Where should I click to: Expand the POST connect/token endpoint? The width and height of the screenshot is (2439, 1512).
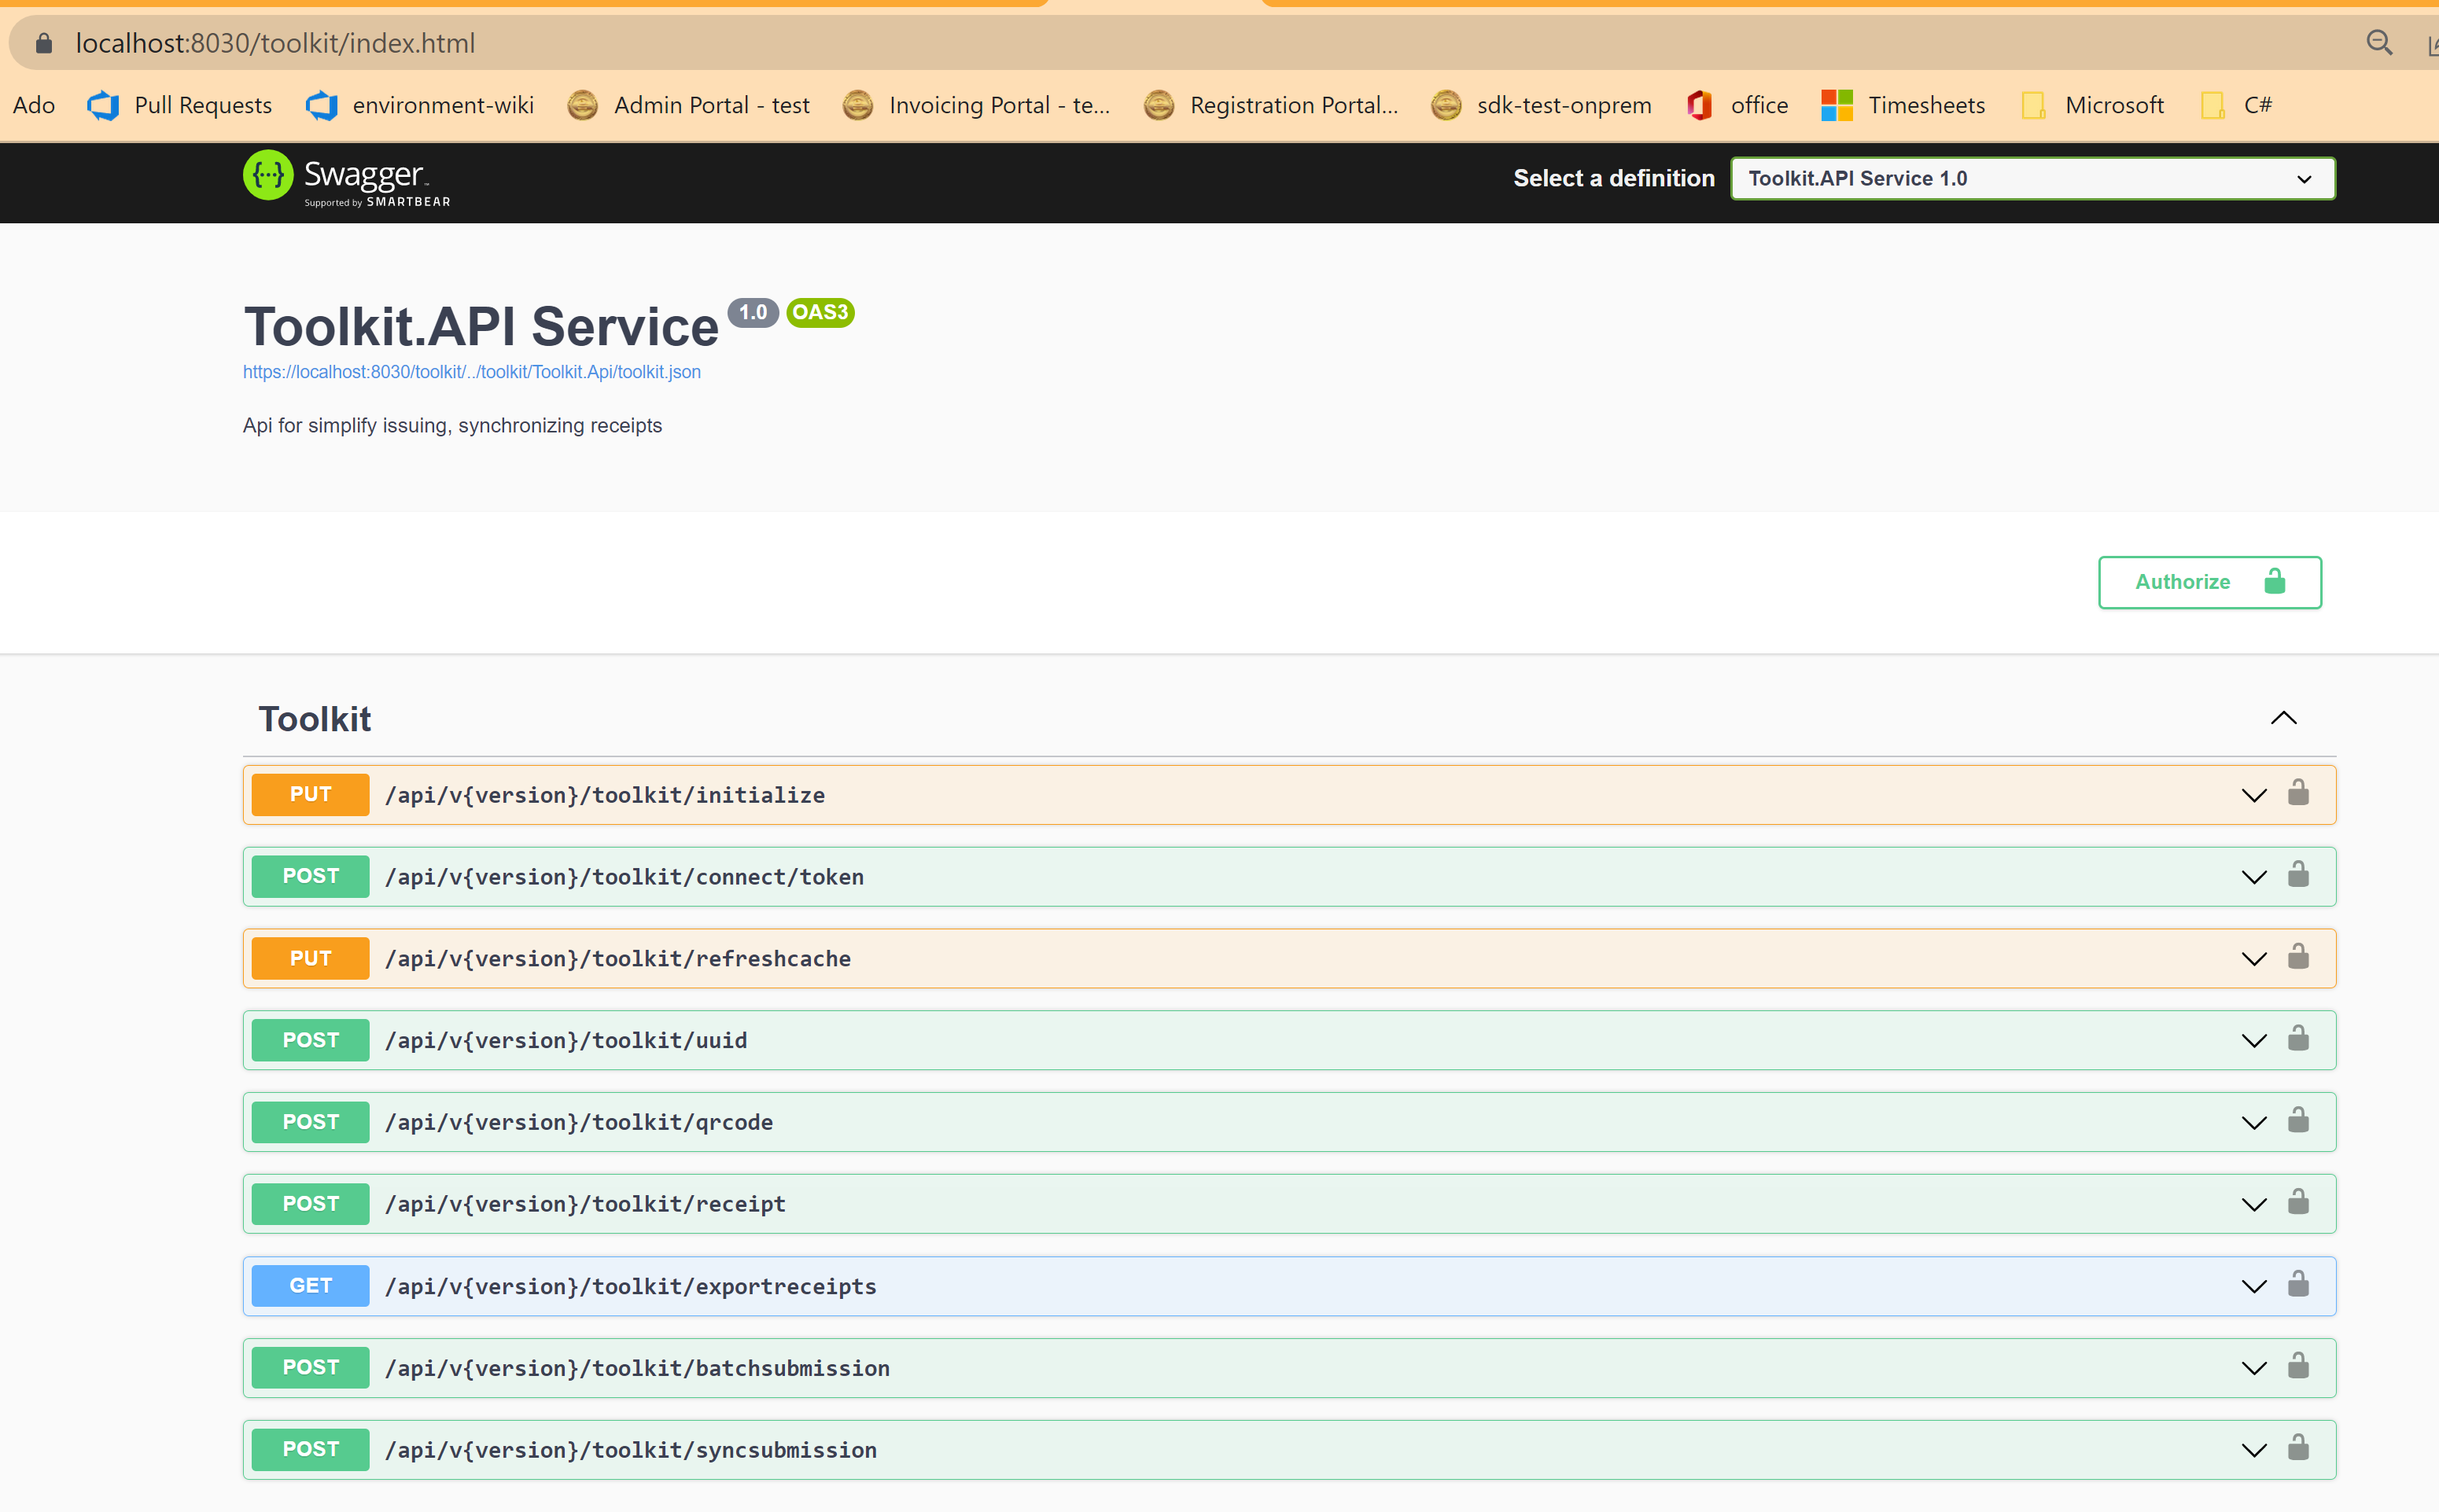pyautogui.click(x=2254, y=876)
